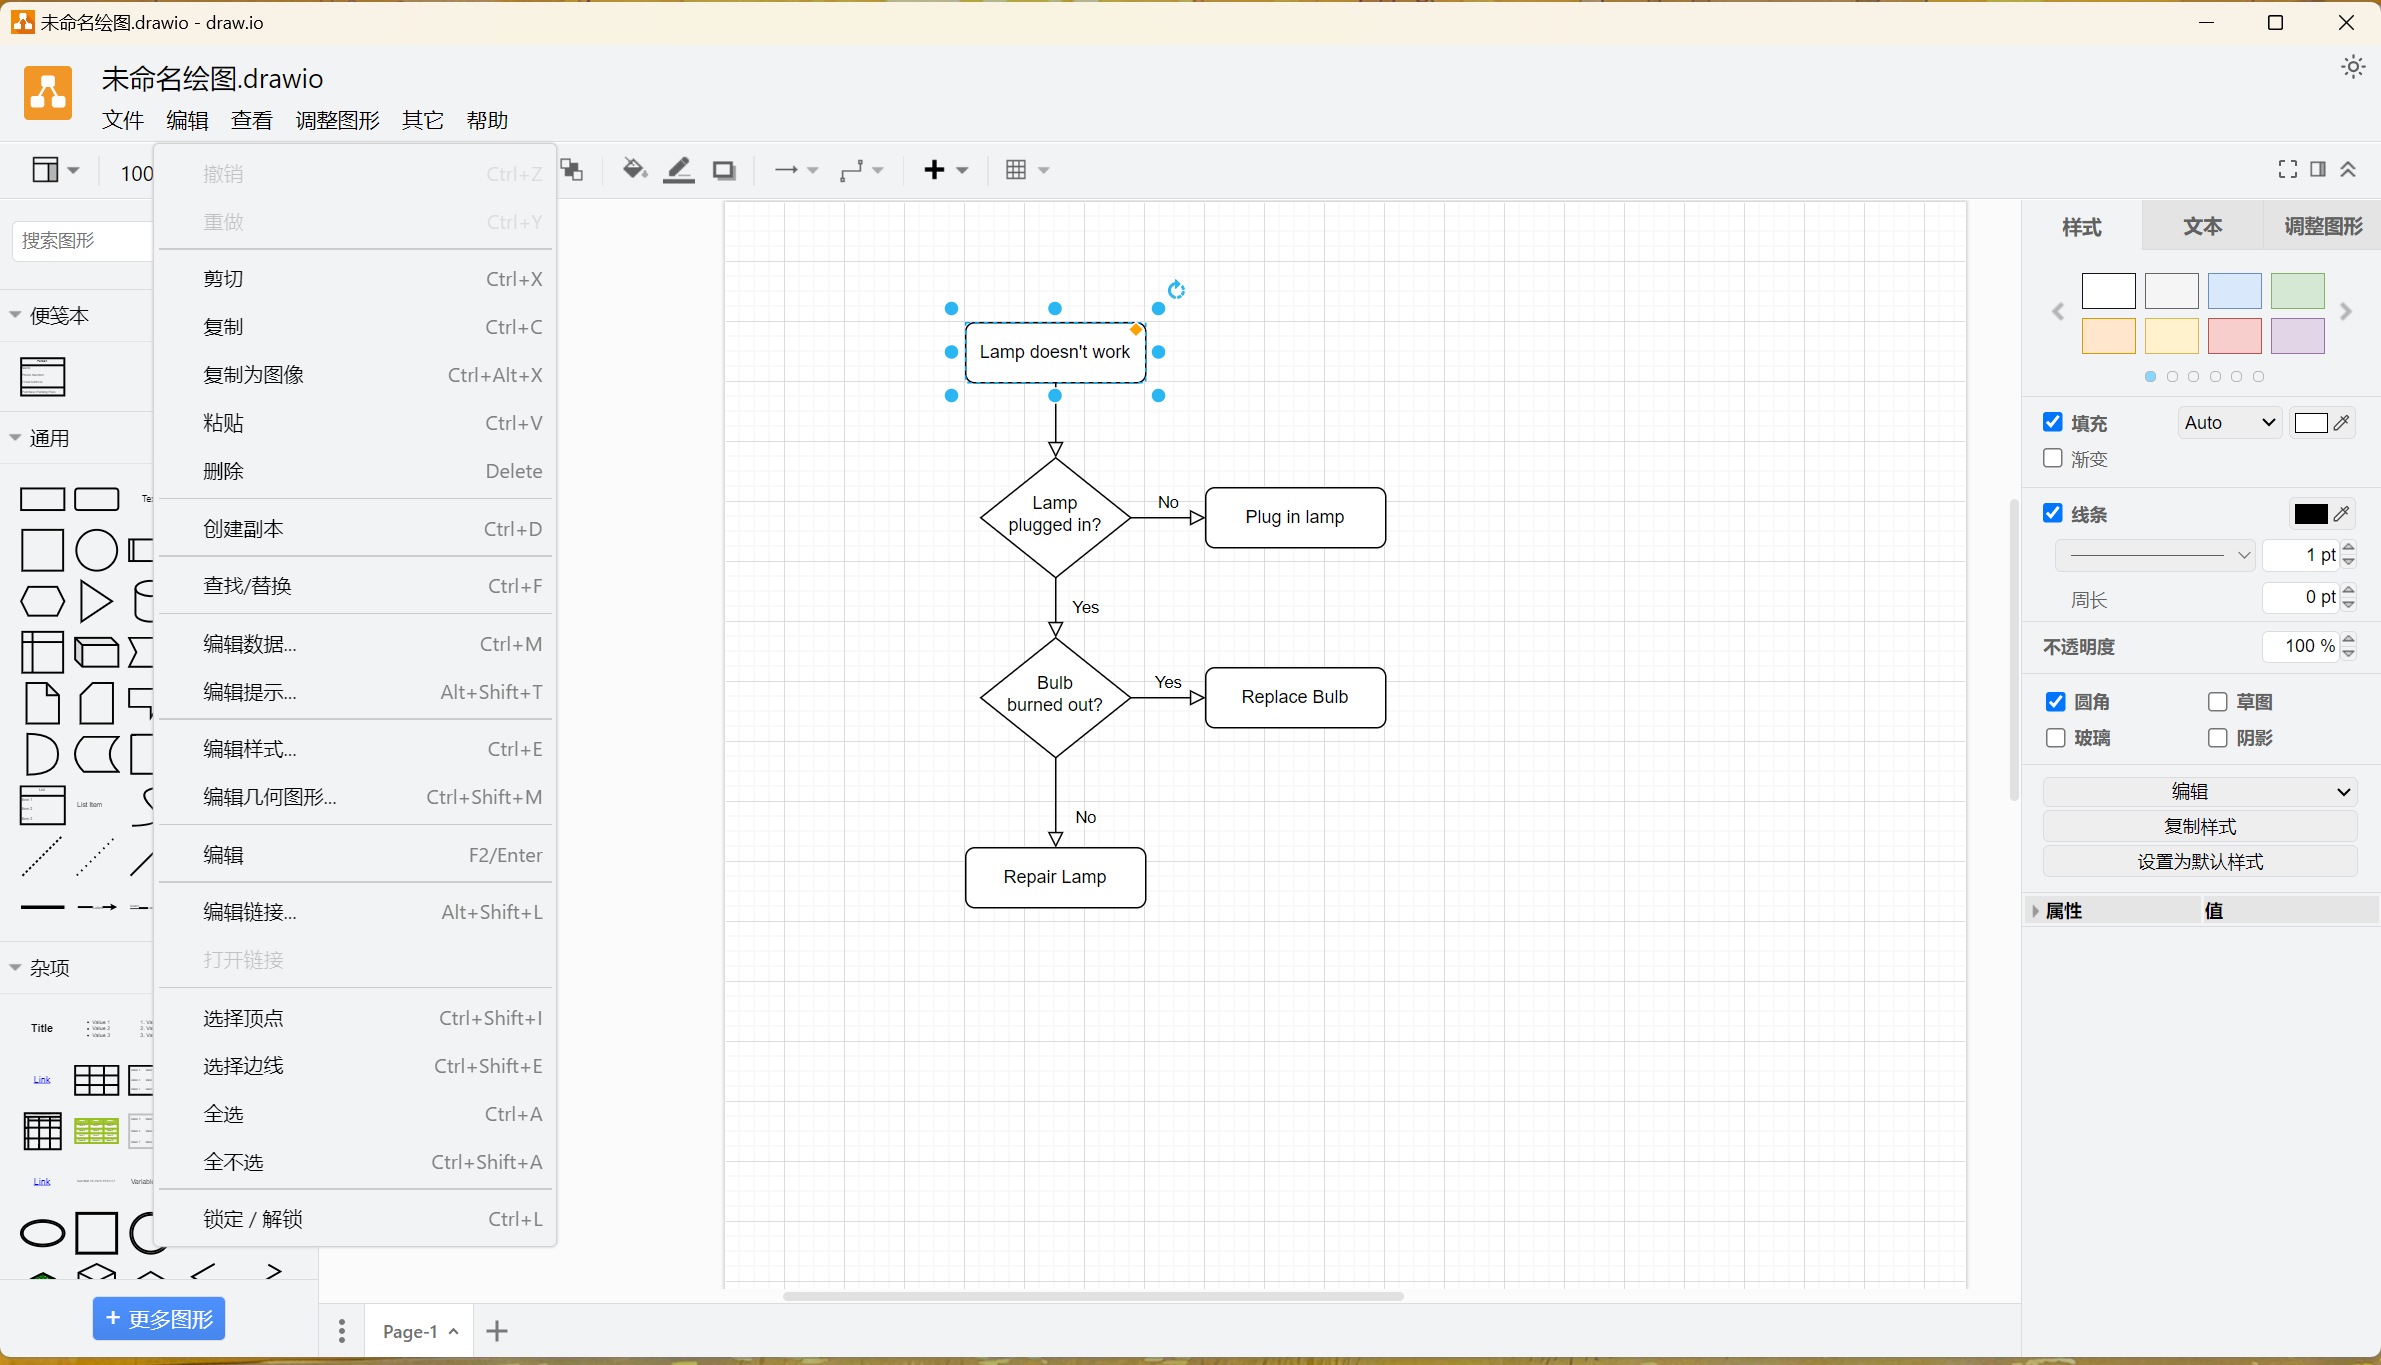Uncheck the 圆角 rounded checkbox
Image resolution: width=2381 pixels, height=1365 pixels.
coord(2055,702)
